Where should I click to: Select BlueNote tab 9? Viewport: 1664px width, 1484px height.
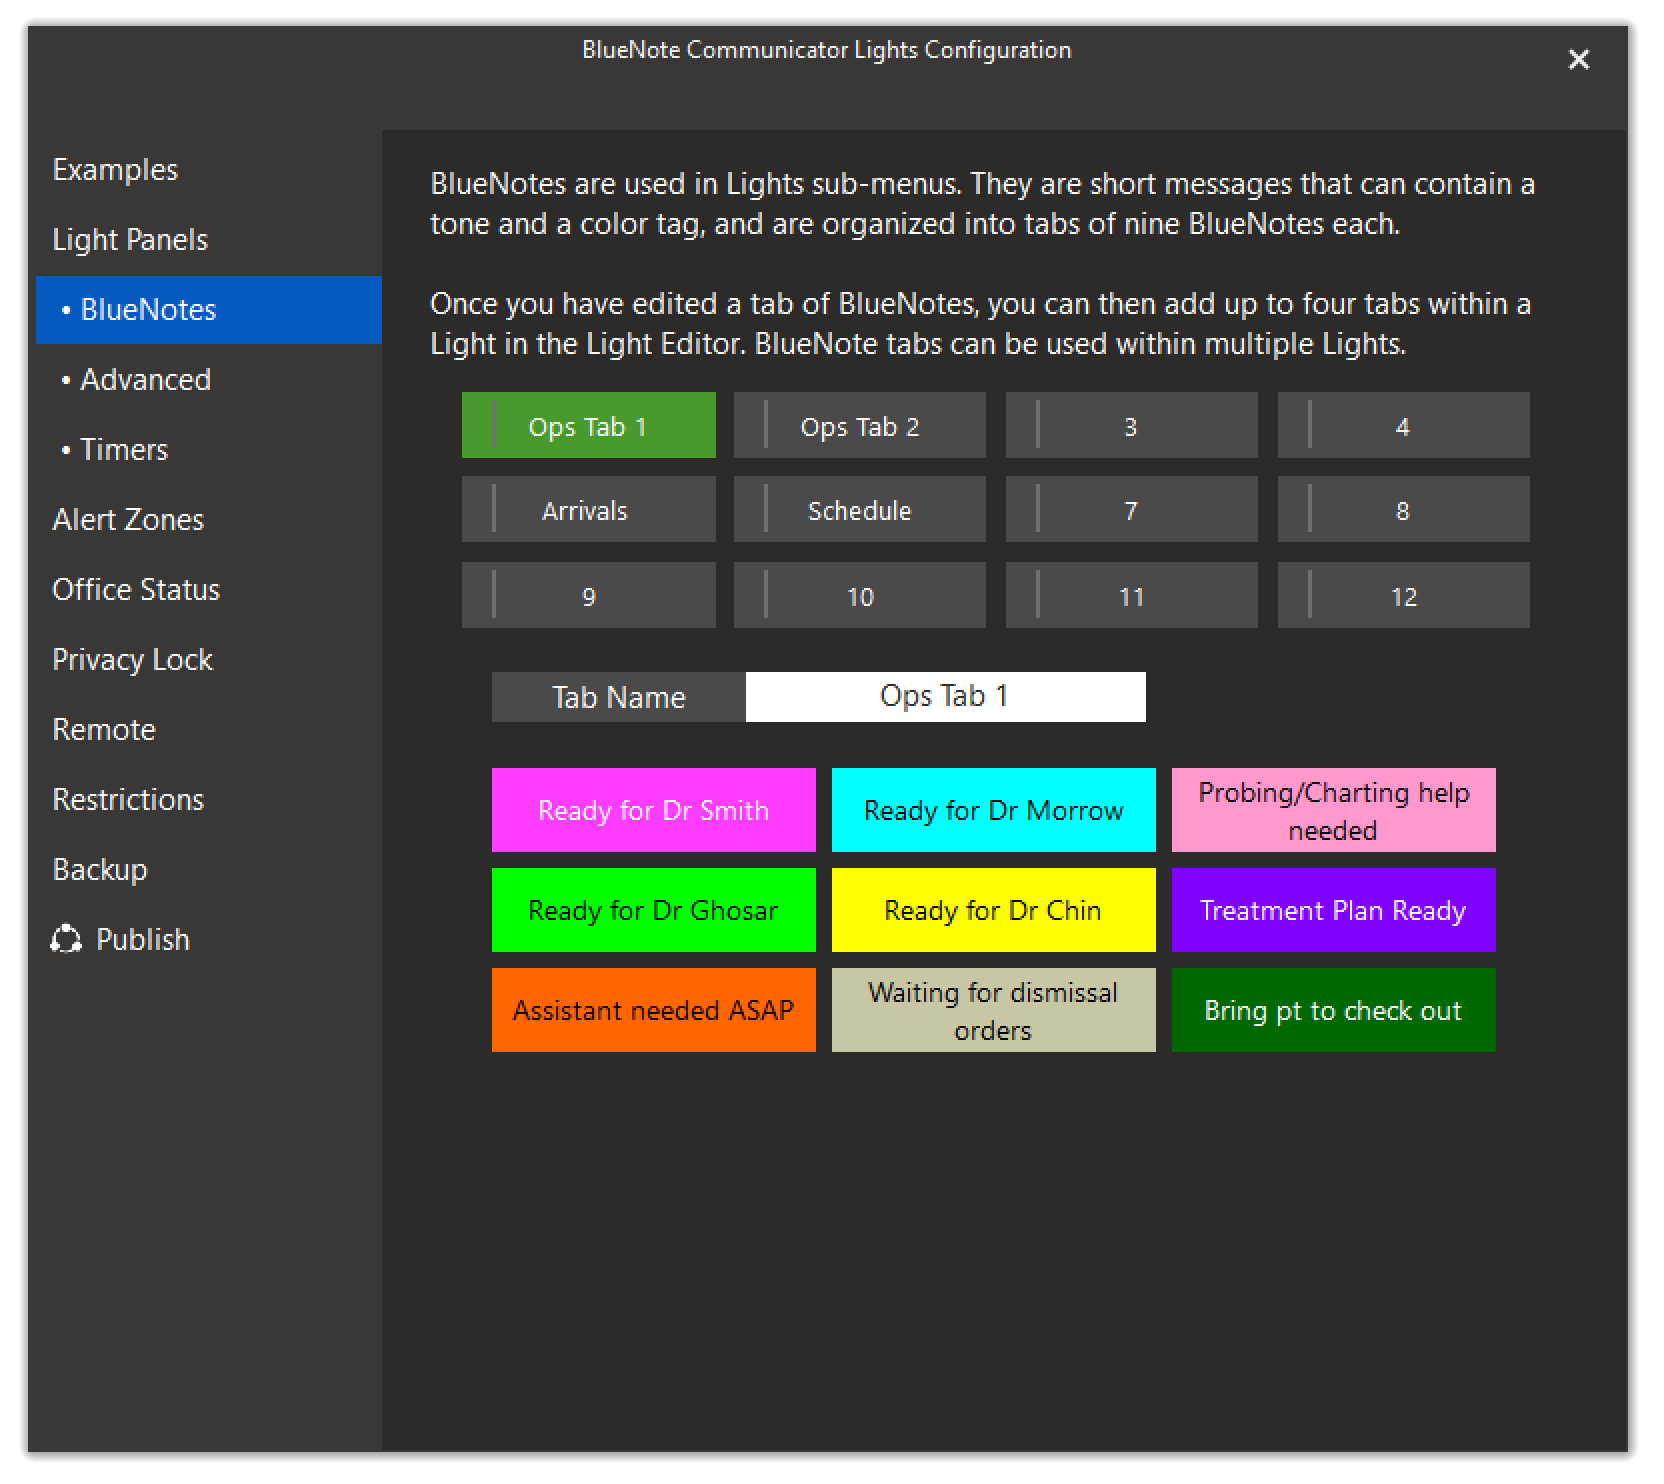589,595
